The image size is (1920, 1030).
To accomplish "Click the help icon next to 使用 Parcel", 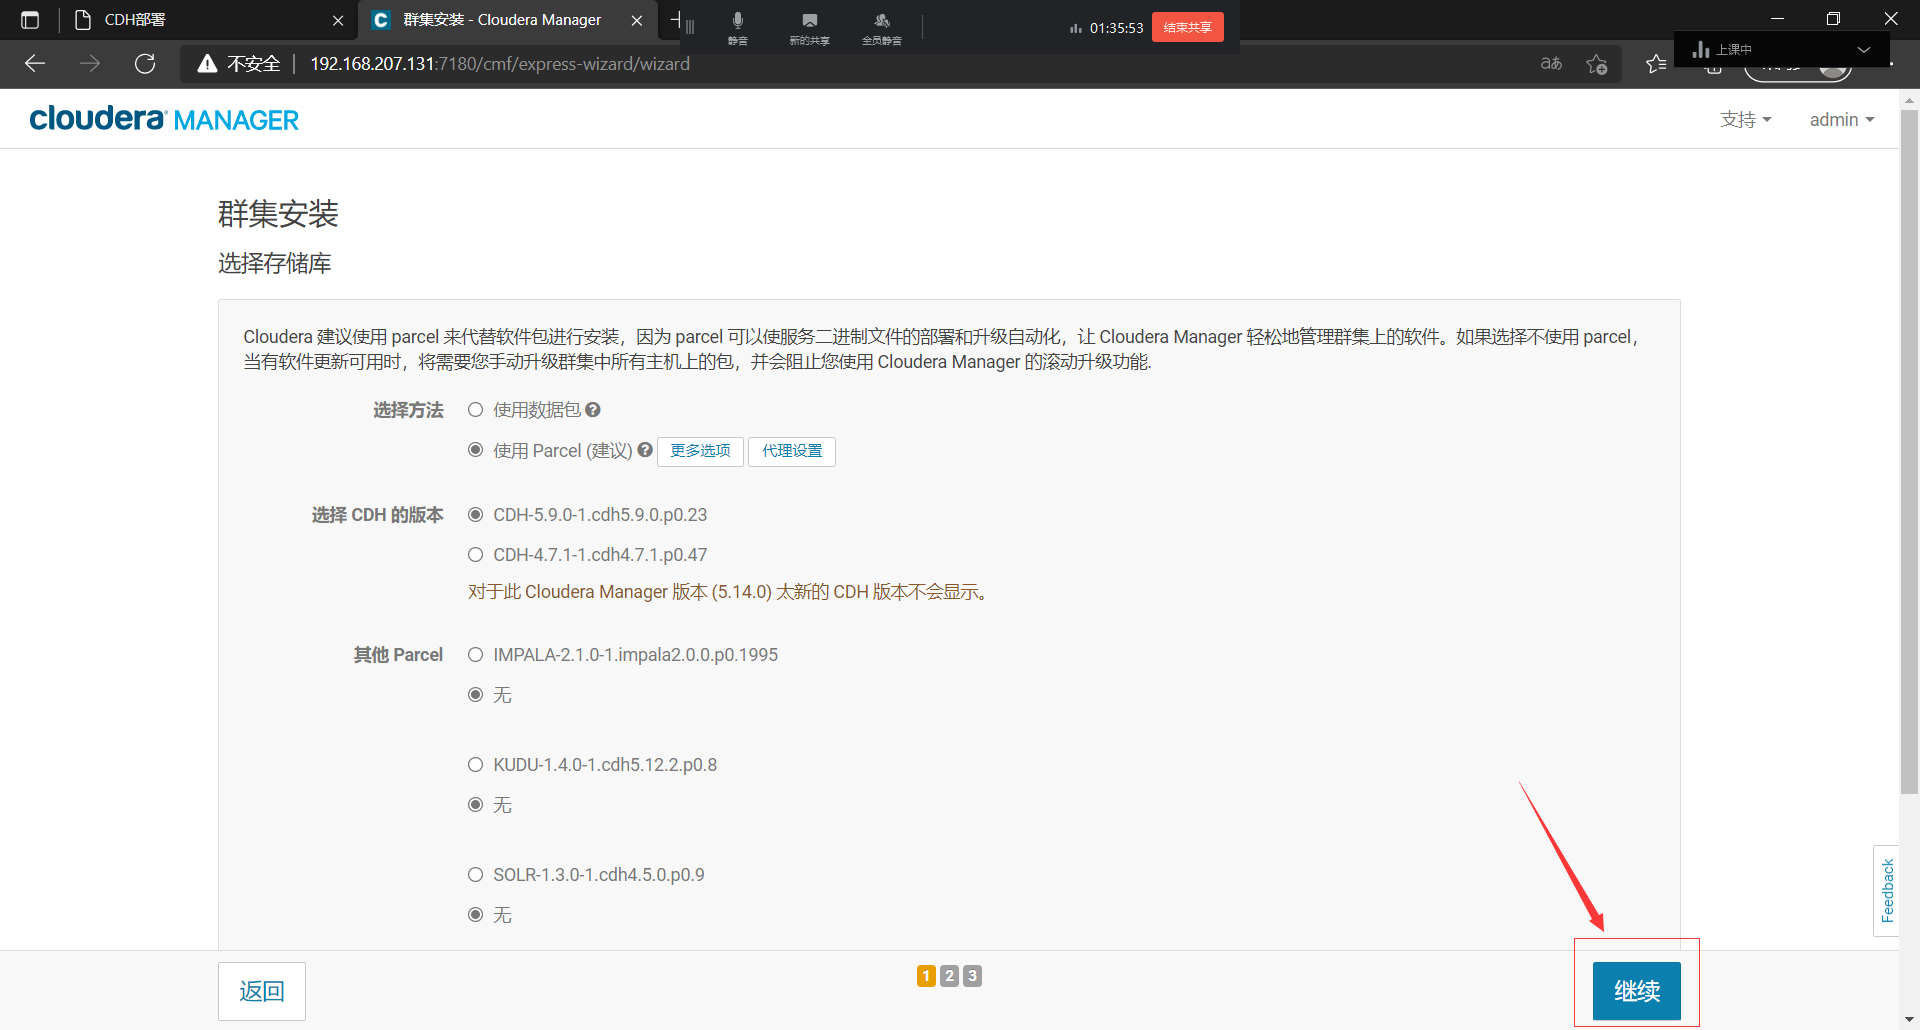I will click(645, 450).
